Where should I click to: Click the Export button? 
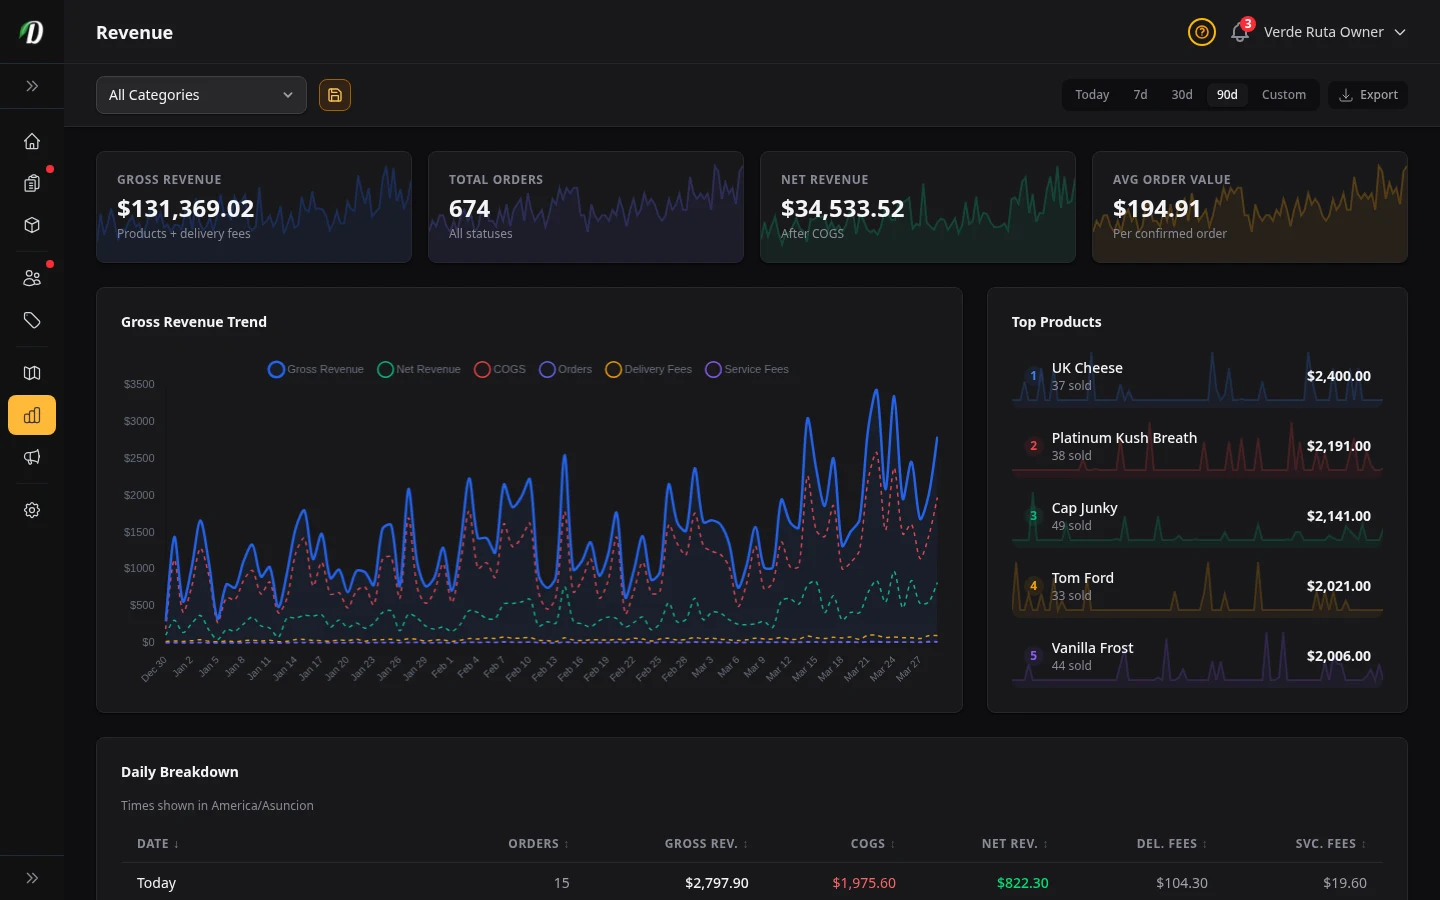[x=1368, y=94]
